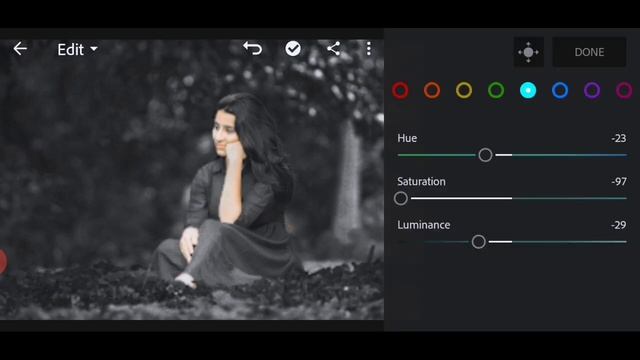
Task: Tap the photo preview of the seated woman
Action: [x=192, y=180]
